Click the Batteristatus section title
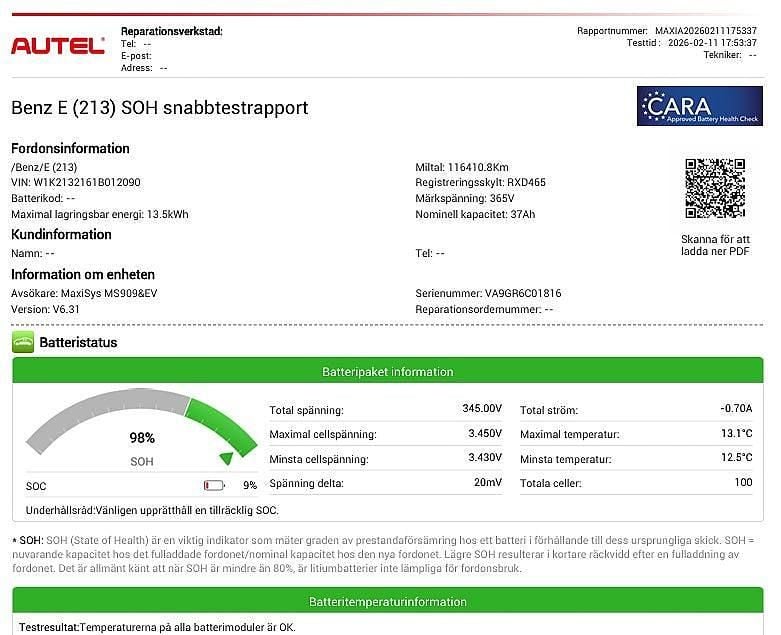The image size is (781, 635). click(78, 343)
